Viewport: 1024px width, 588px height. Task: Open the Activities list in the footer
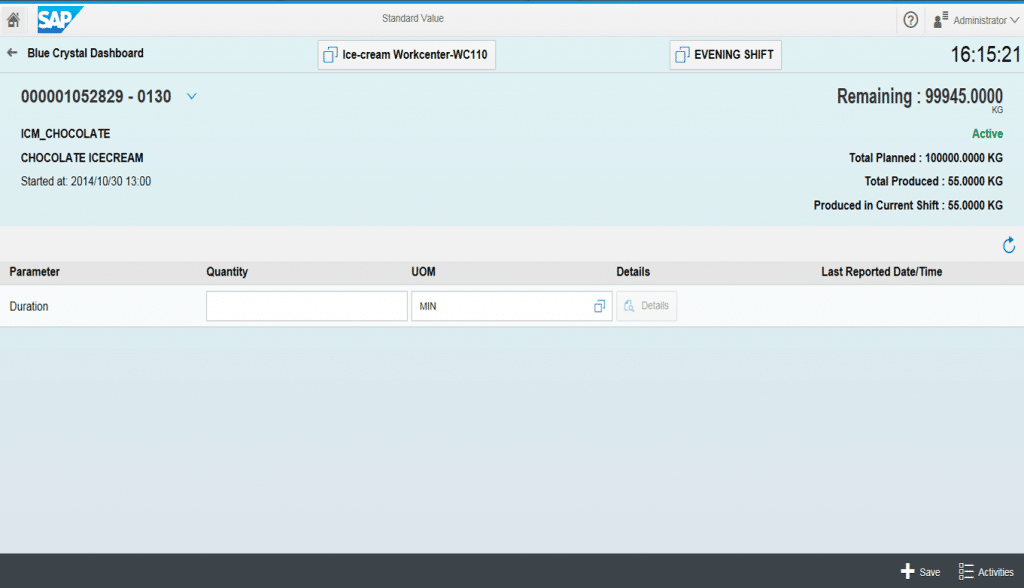point(985,571)
